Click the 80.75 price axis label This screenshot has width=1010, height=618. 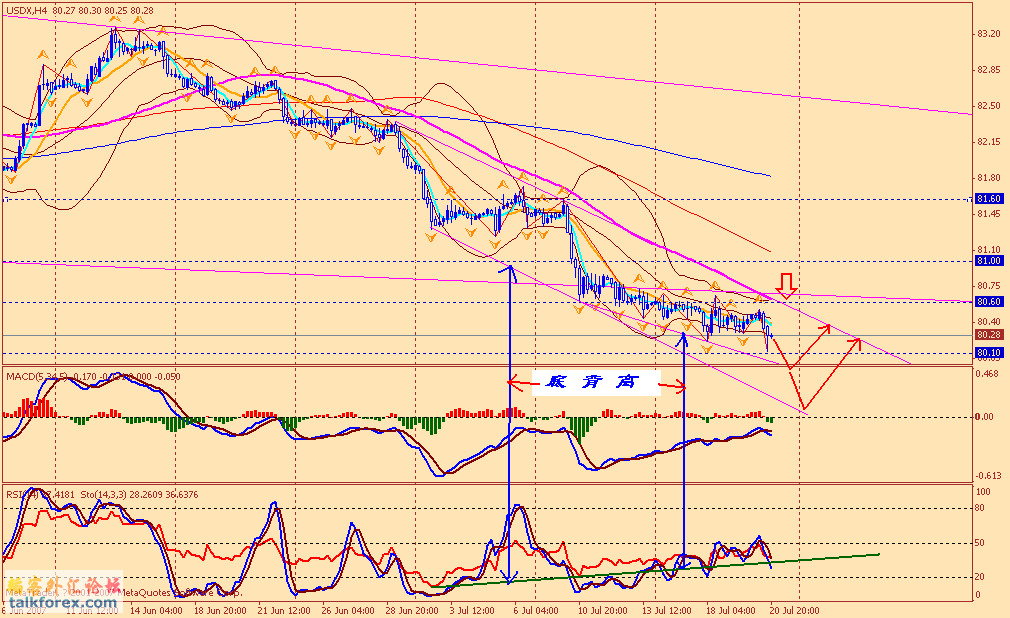989,285
